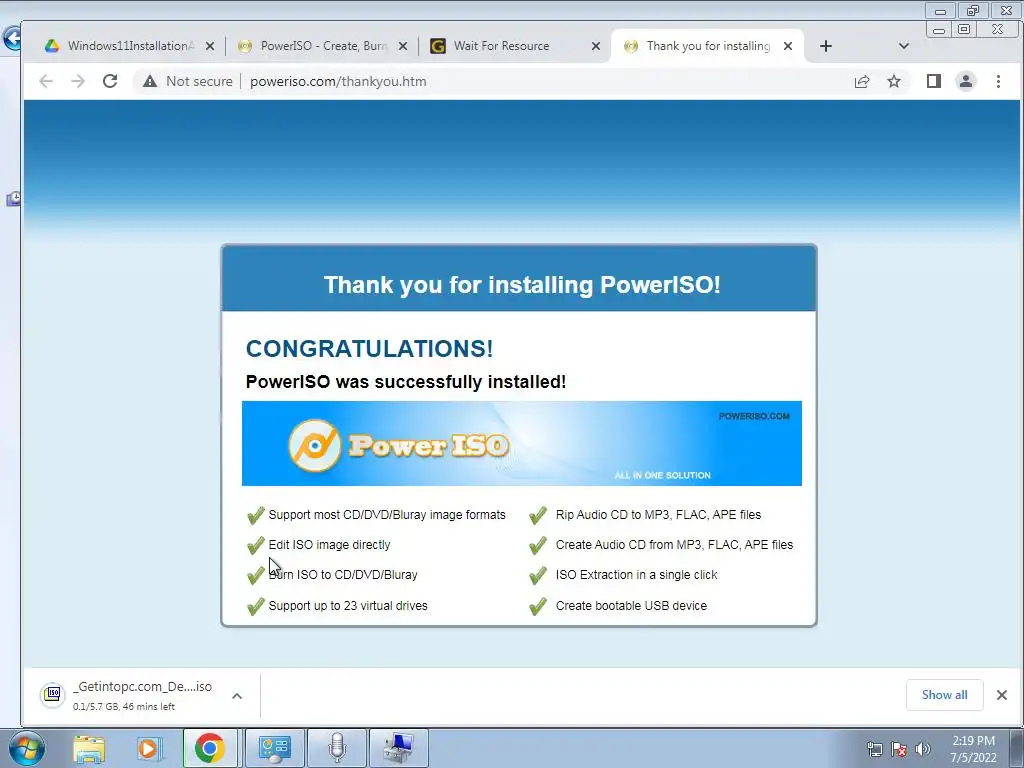Click Show desktop strip beside the clock

click(x=1017, y=749)
